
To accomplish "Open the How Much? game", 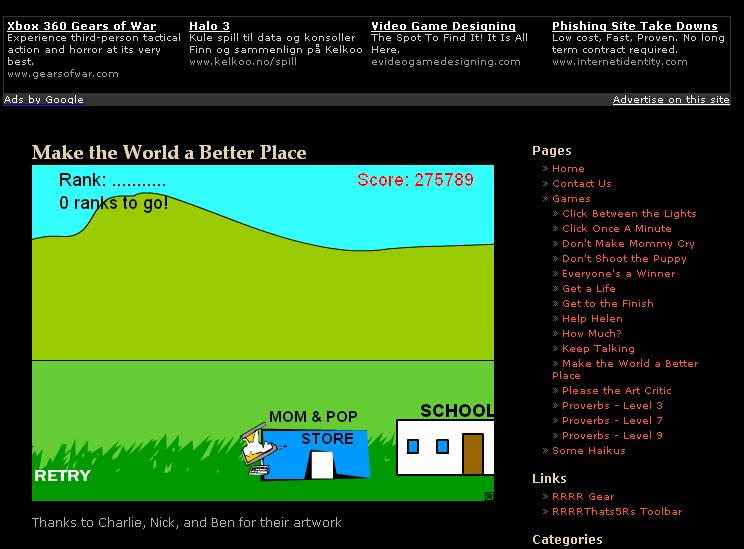I will click(x=592, y=334).
